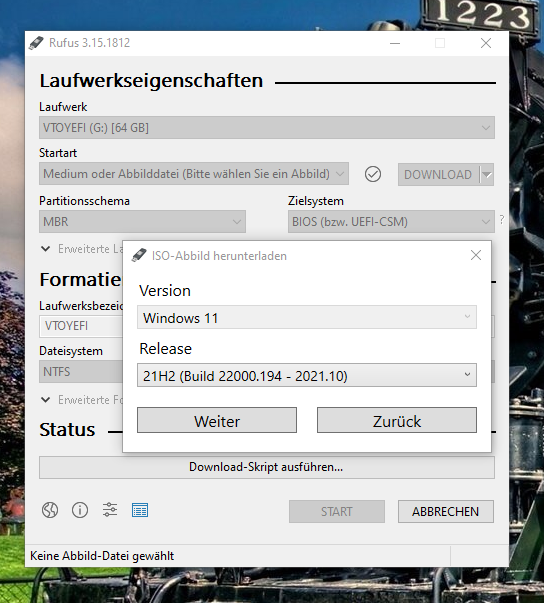Image resolution: width=544 pixels, height=603 pixels.
Task: Click the Rufus USB icon in title bar
Action: click(36, 43)
